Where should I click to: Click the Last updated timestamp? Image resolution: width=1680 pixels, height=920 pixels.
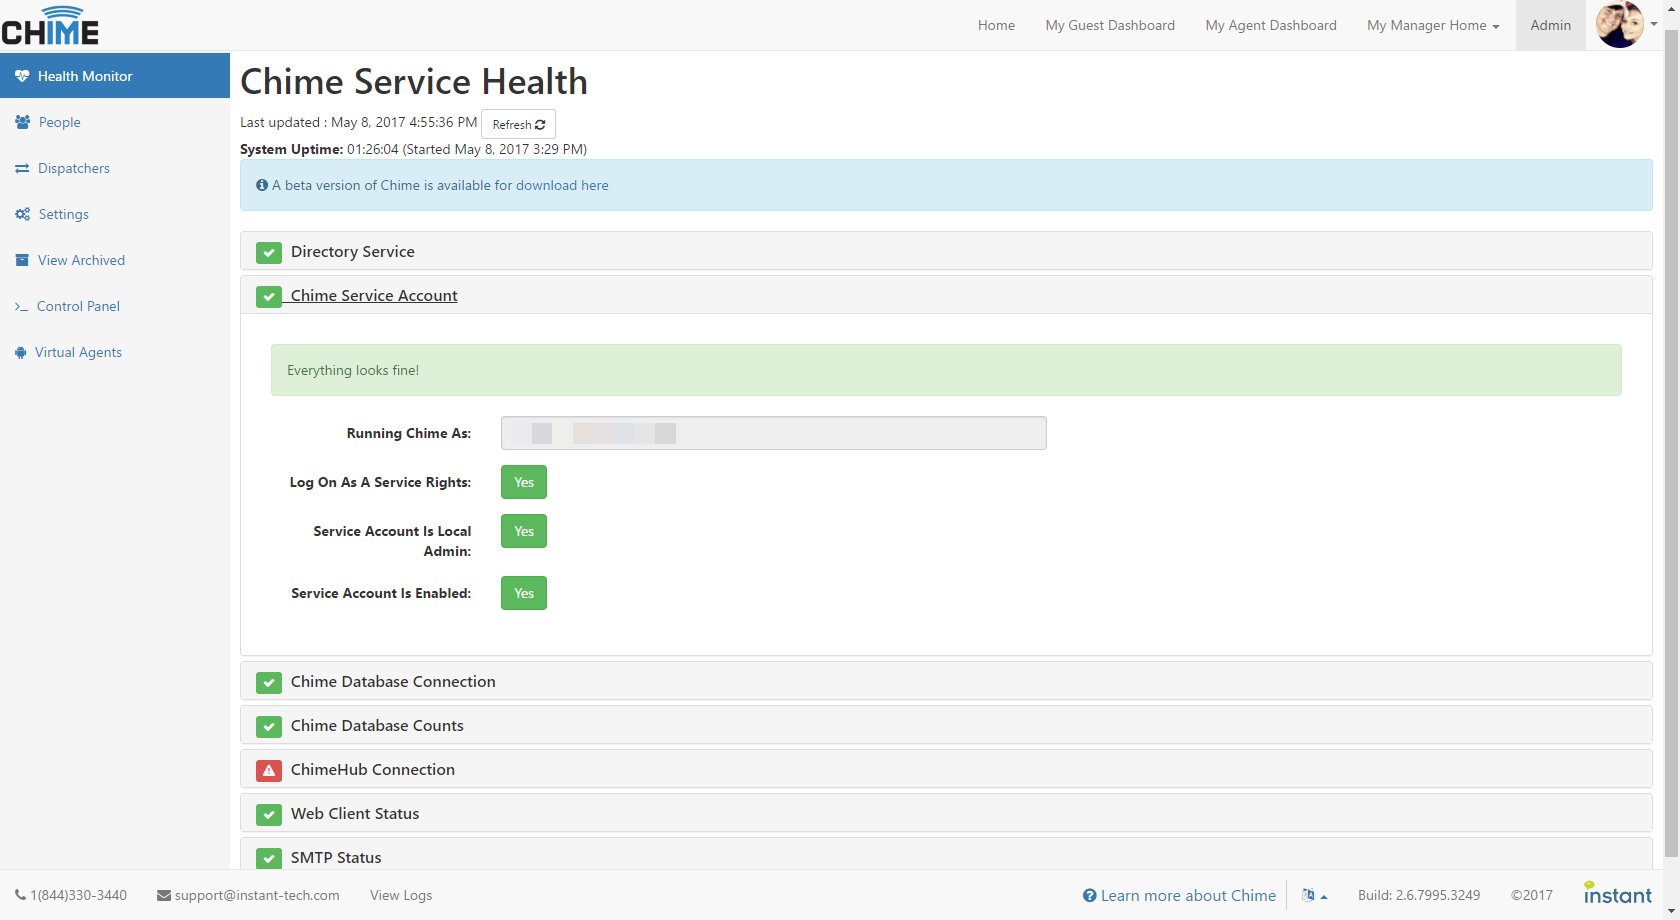[359, 122]
